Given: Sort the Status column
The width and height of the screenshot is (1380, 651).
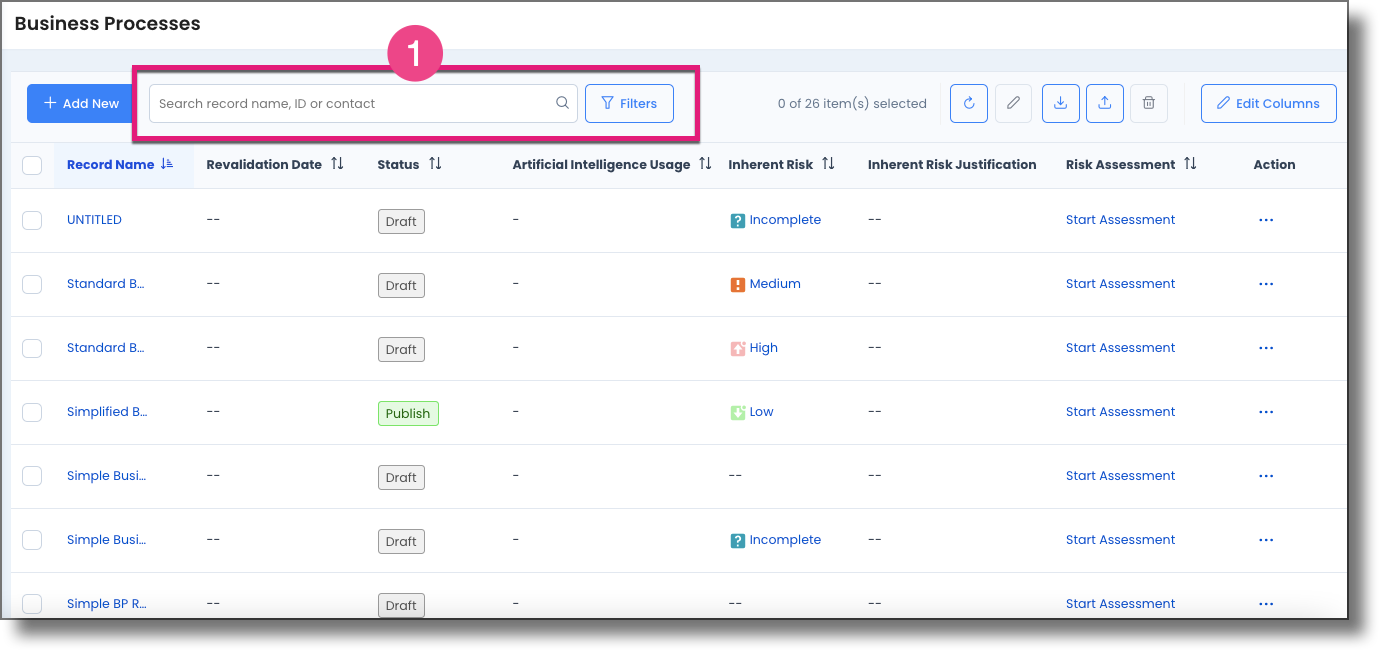Looking at the screenshot, I should pyautogui.click(x=435, y=164).
